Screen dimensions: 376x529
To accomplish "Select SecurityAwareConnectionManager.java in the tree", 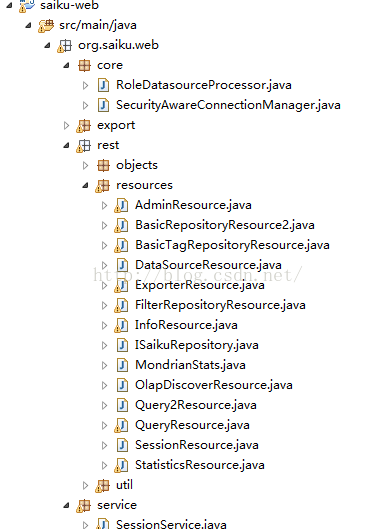I will coord(228,105).
